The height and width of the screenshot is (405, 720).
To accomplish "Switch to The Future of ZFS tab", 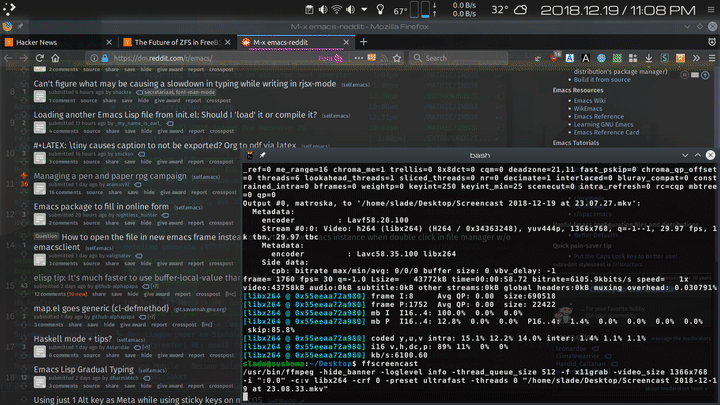I will [x=177, y=42].
